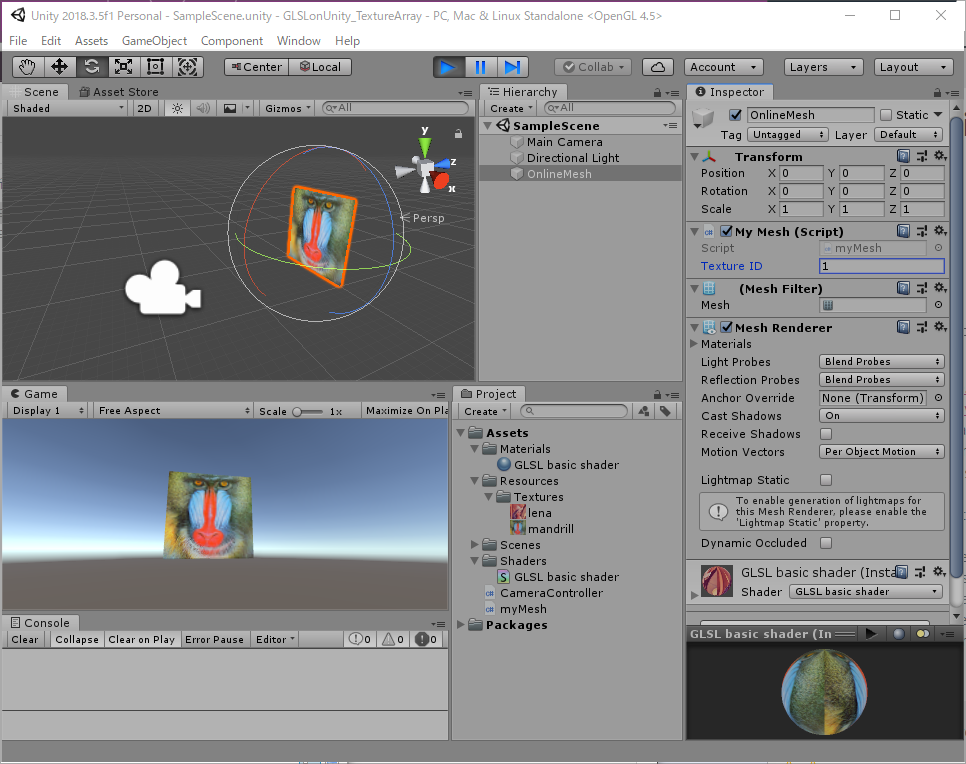The image size is (966, 764).
Task: Select the Game tab
Action: point(34,394)
